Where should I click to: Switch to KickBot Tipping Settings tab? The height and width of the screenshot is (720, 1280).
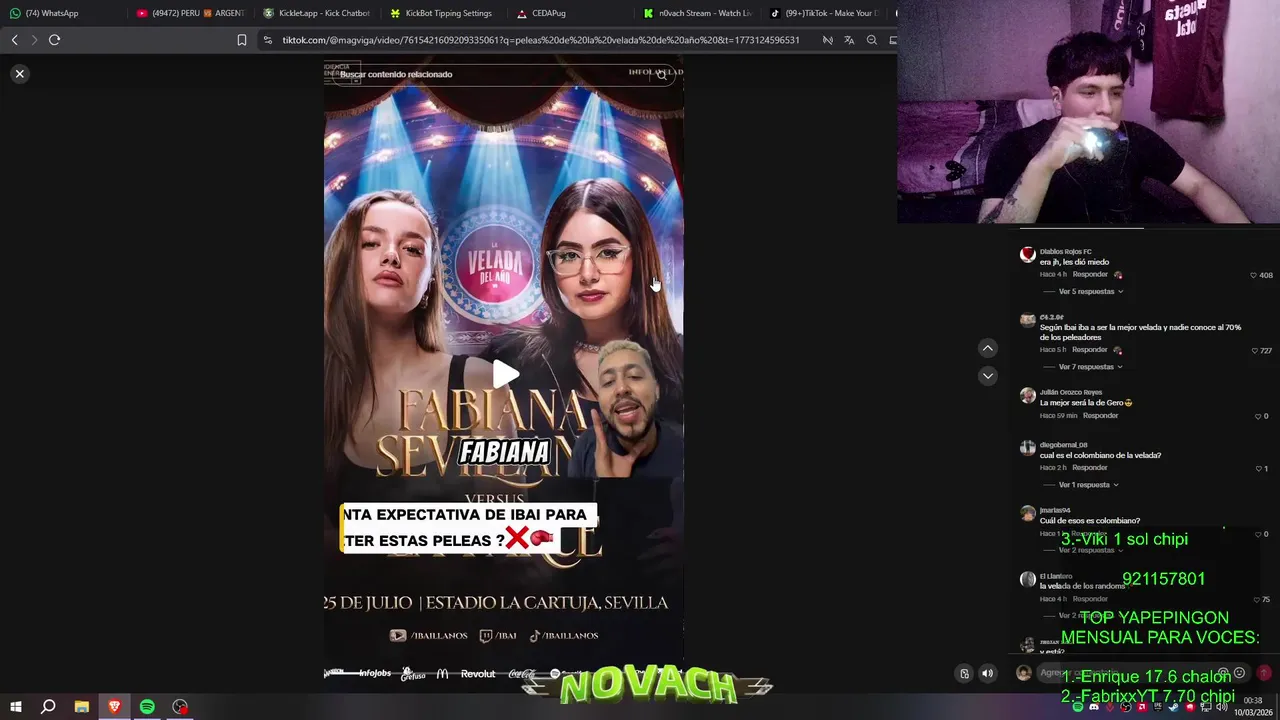click(x=442, y=13)
